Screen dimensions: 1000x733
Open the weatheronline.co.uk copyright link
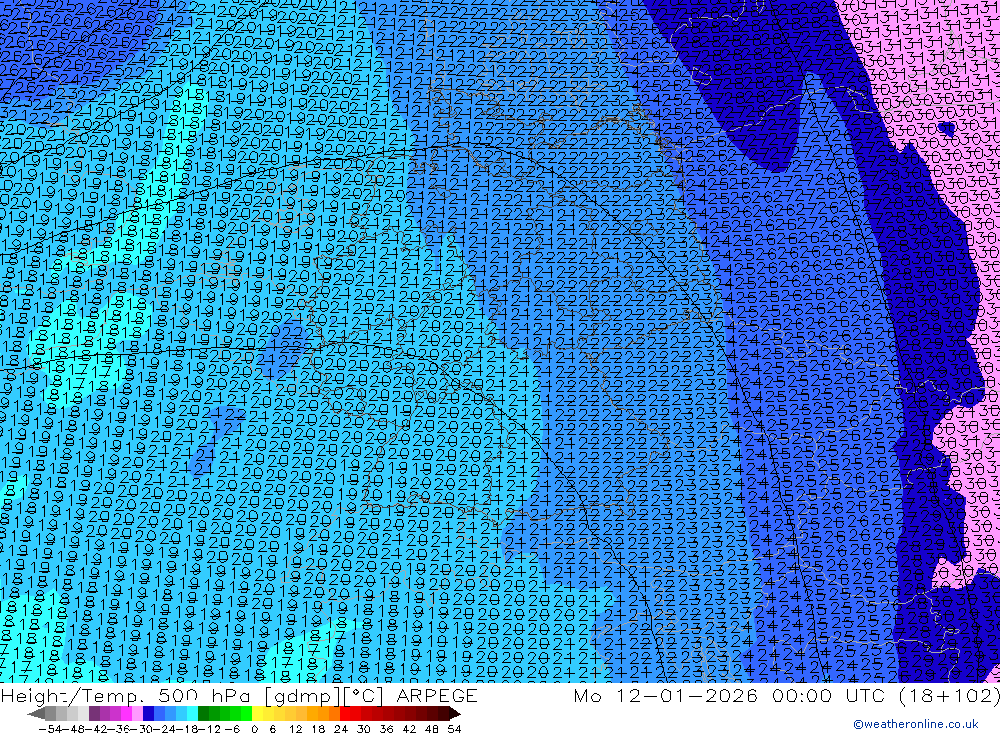(x=915, y=724)
